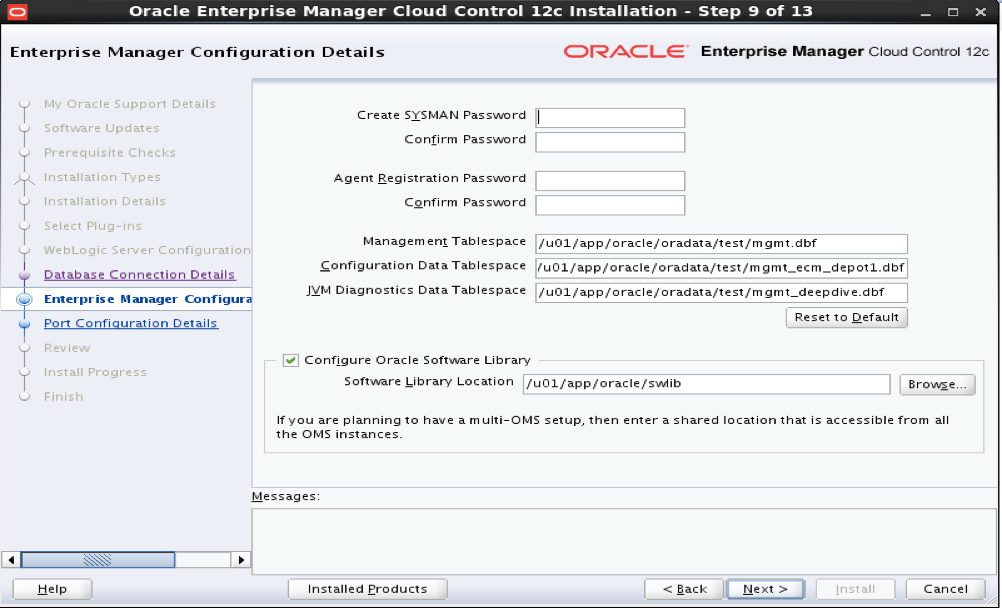Click the Management Tablespace path field
This screenshot has height=610, width=1002.
(721, 243)
